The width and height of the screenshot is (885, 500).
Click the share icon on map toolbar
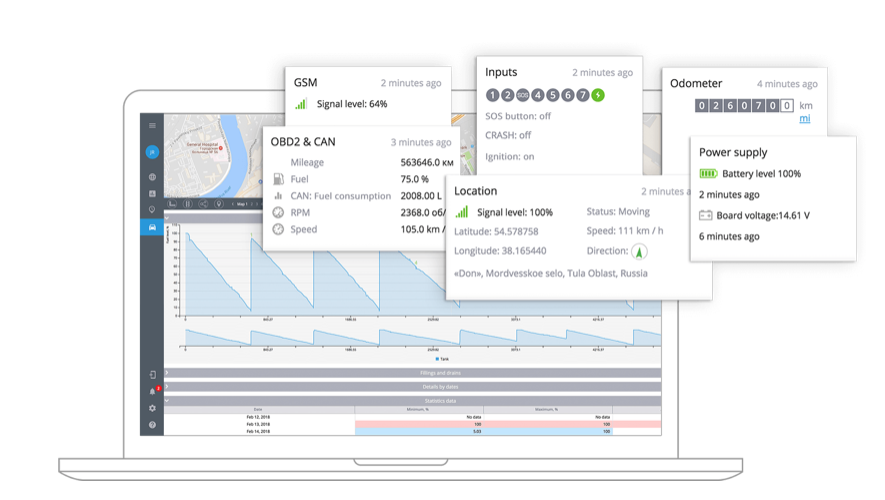point(204,204)
